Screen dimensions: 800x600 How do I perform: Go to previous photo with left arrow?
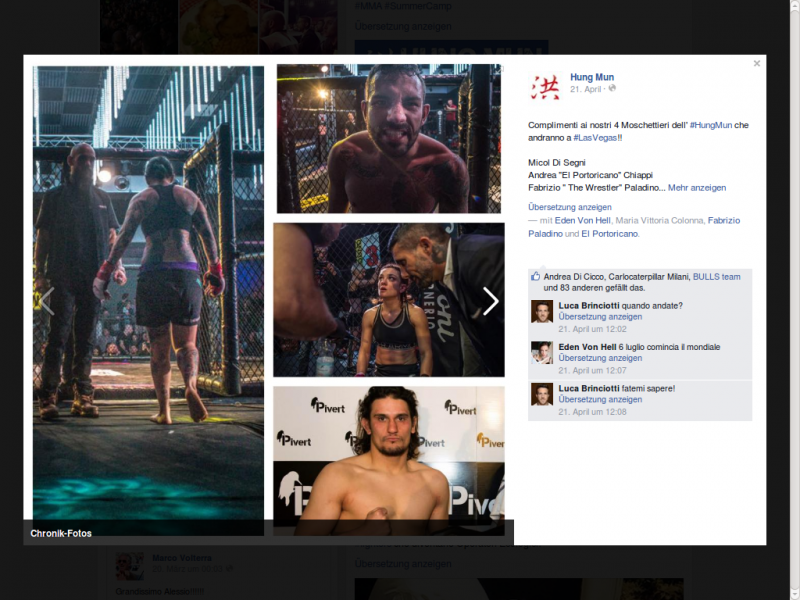point(45,301)
